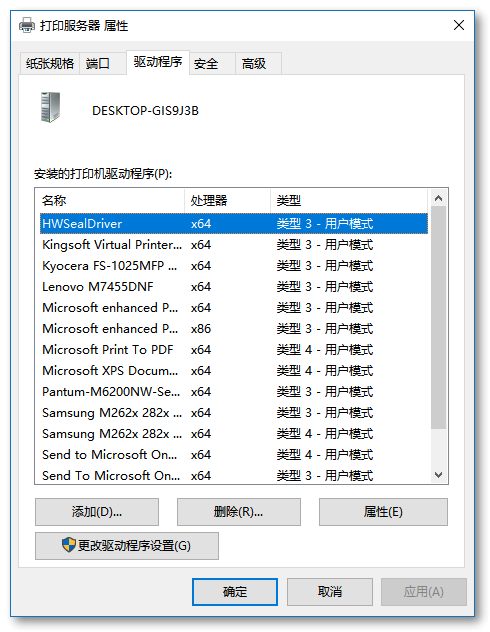Select Kyocera FS-1025MFP driver row
The image size is (490, 632).
[x=234, y=266]
